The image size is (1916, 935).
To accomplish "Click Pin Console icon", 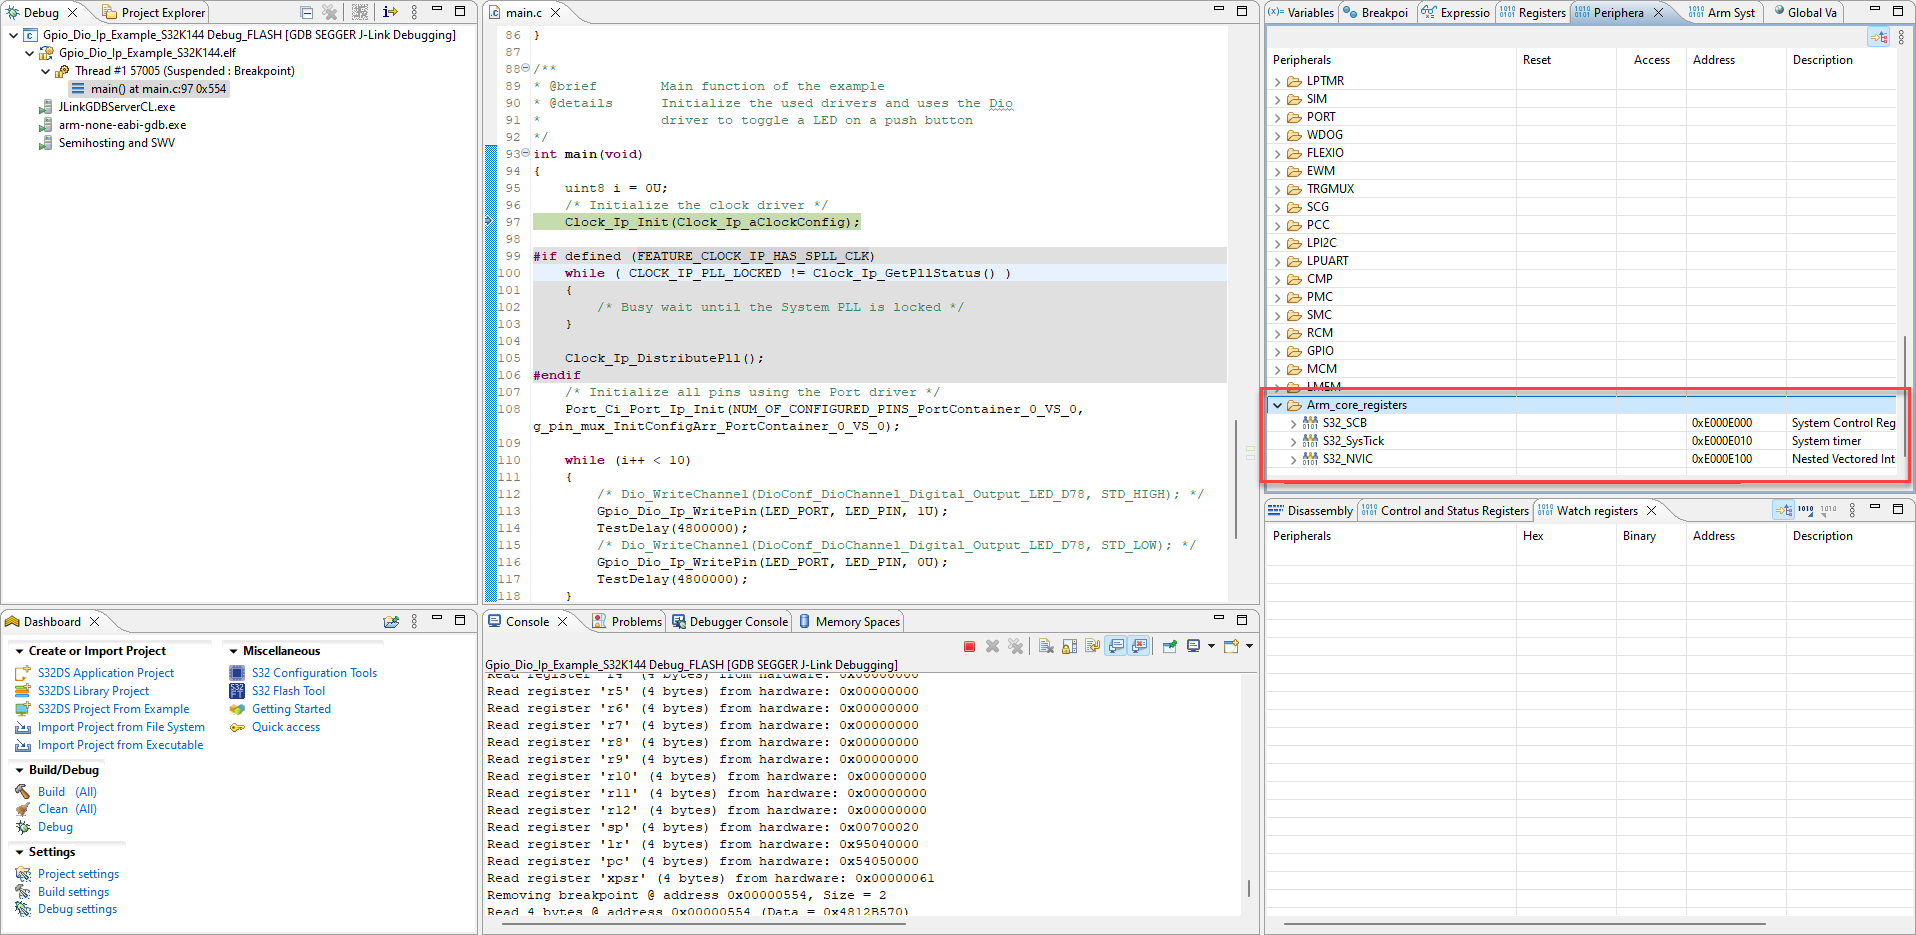I will [x=1169, y=646].
